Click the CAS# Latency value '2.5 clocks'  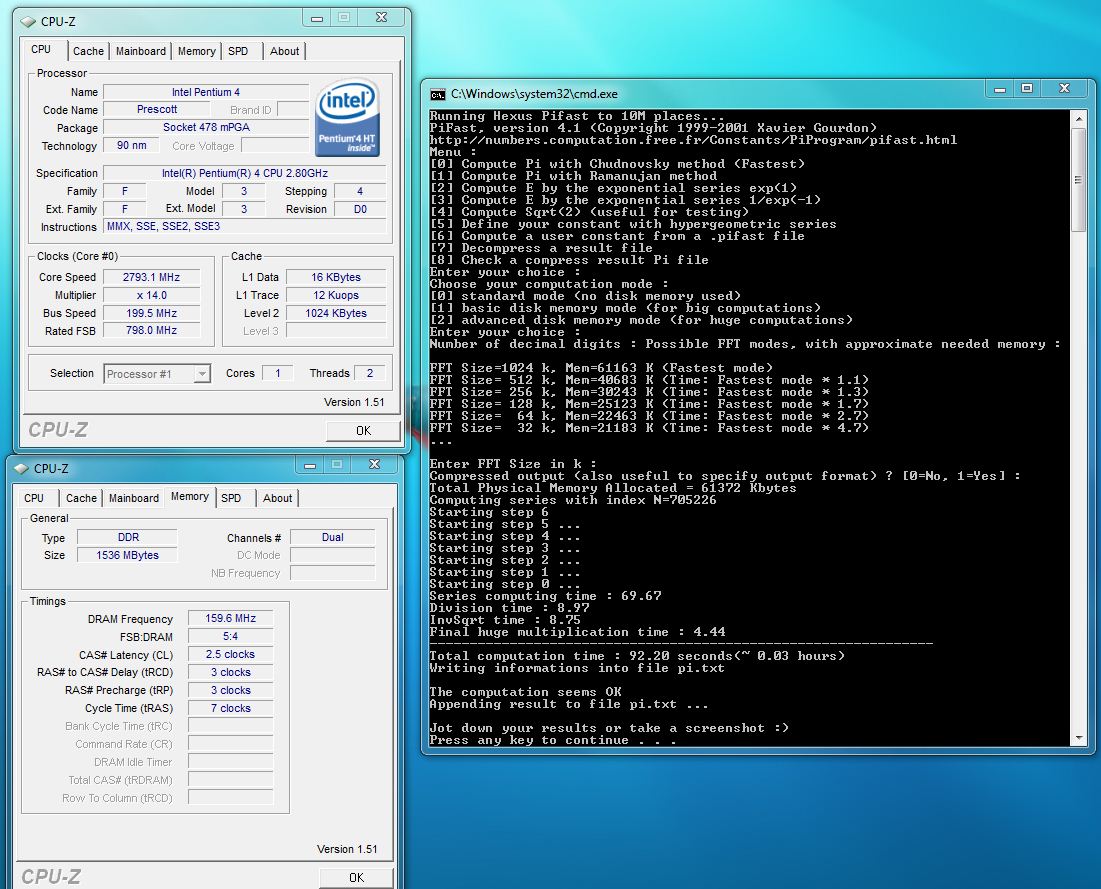pos(230,654)
